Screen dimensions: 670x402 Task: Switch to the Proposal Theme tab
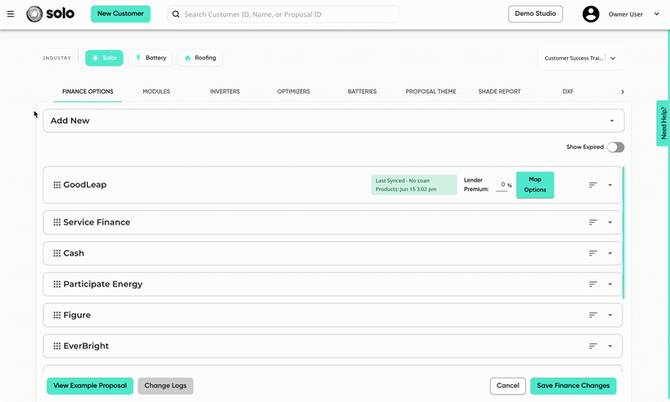(x=431, y=91)
